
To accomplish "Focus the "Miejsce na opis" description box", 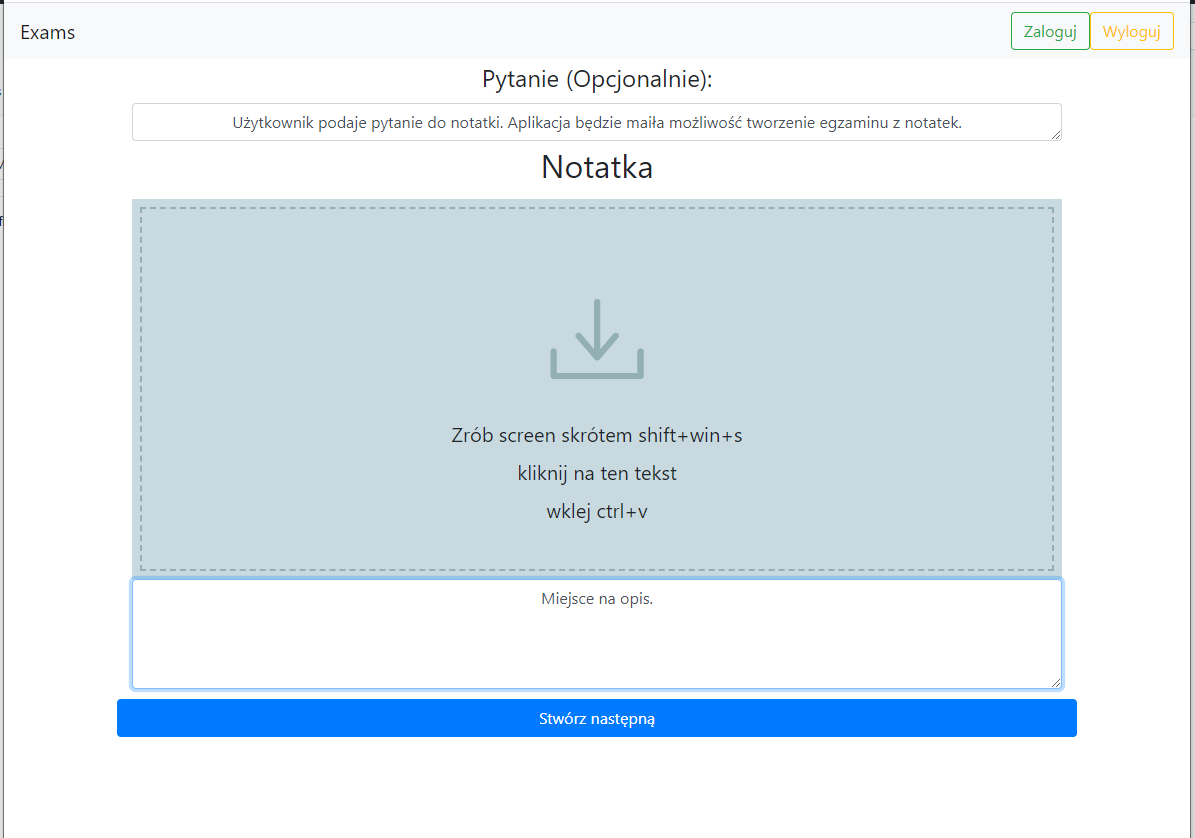I will click(597, 633).
